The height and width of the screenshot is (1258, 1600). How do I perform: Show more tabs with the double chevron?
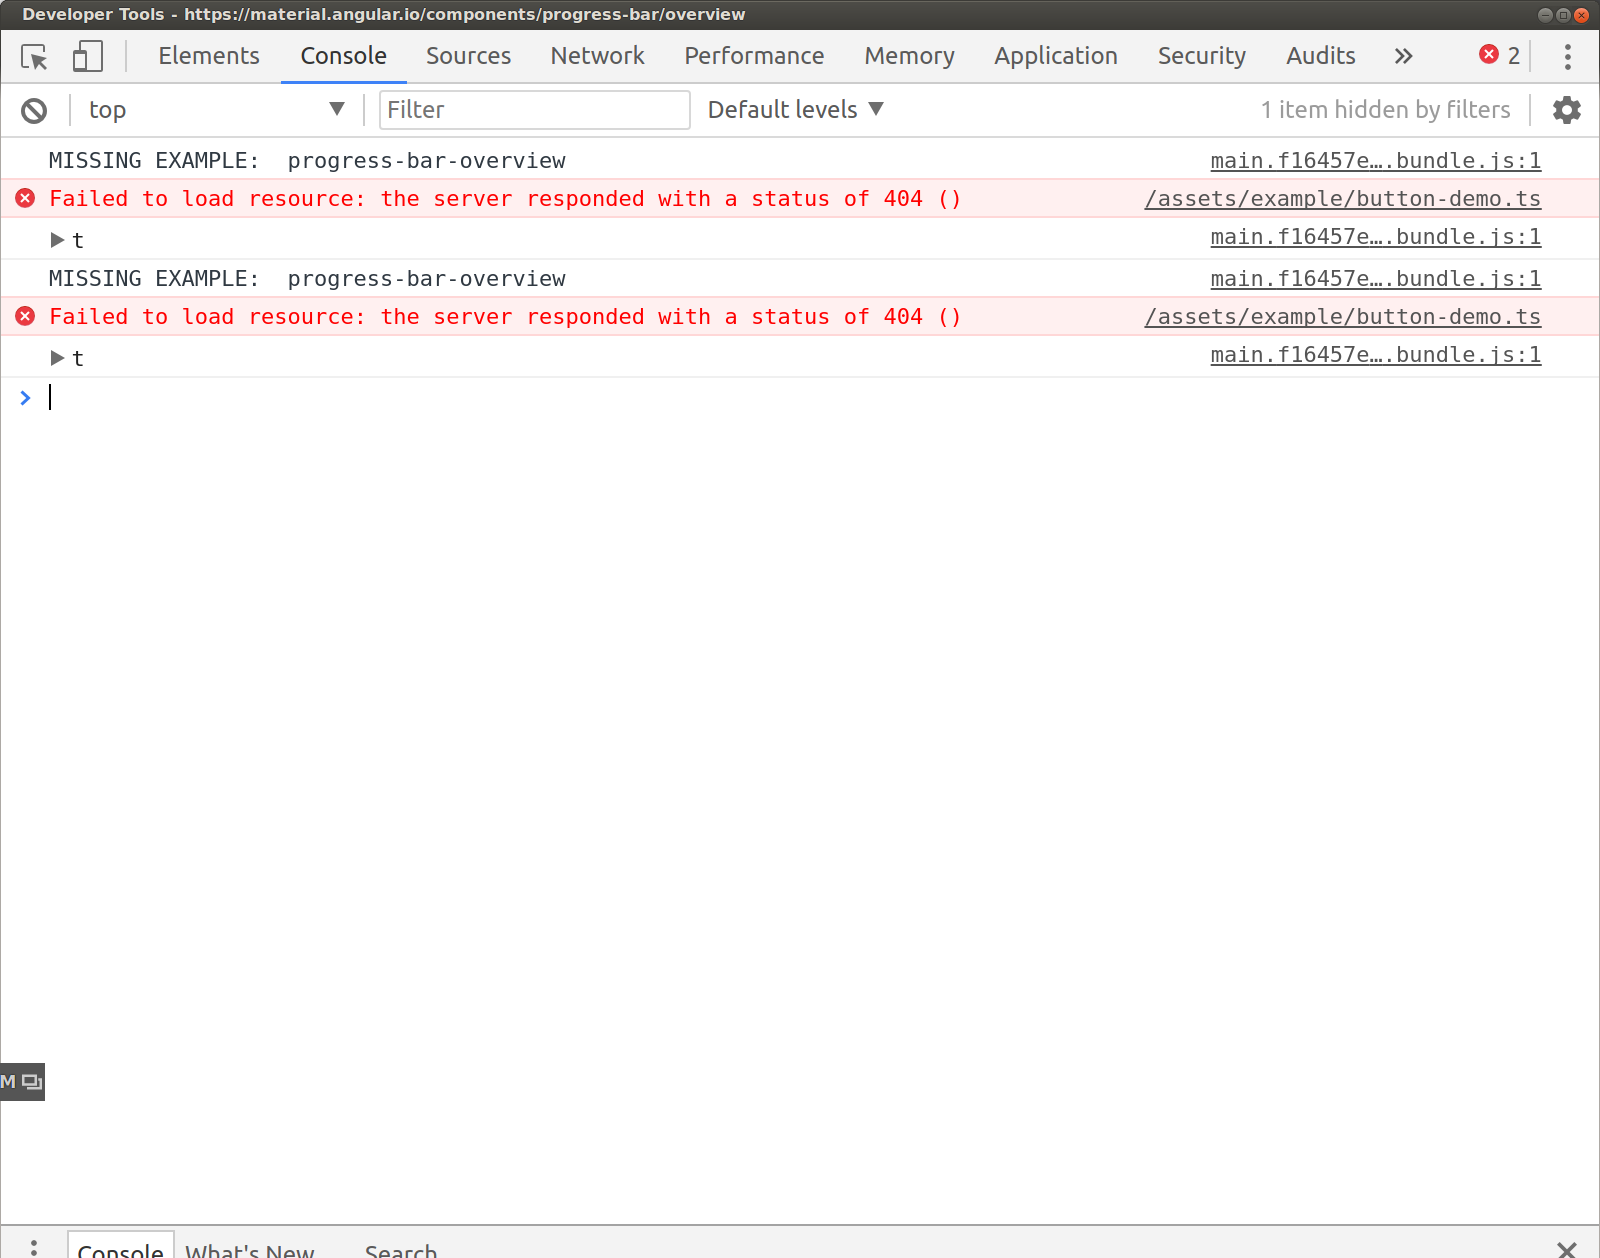(1403, 56)
